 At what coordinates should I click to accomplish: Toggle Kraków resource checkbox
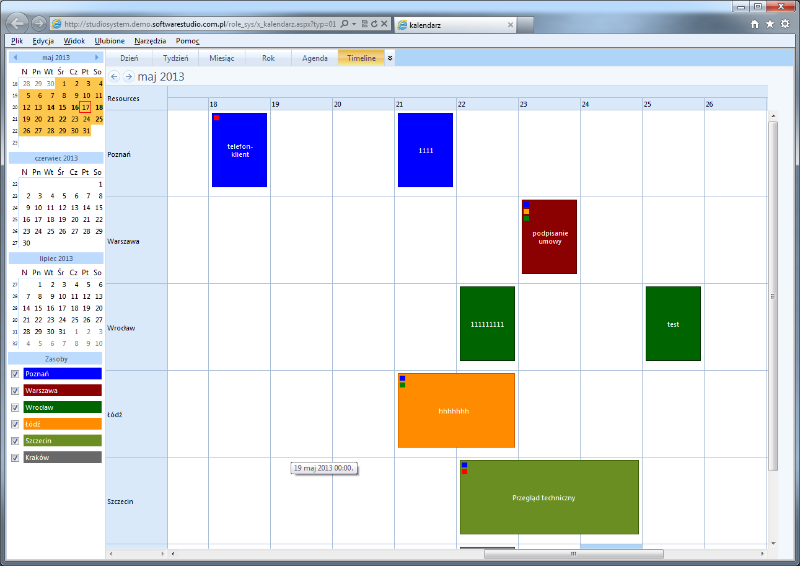(x=15, y=458)
